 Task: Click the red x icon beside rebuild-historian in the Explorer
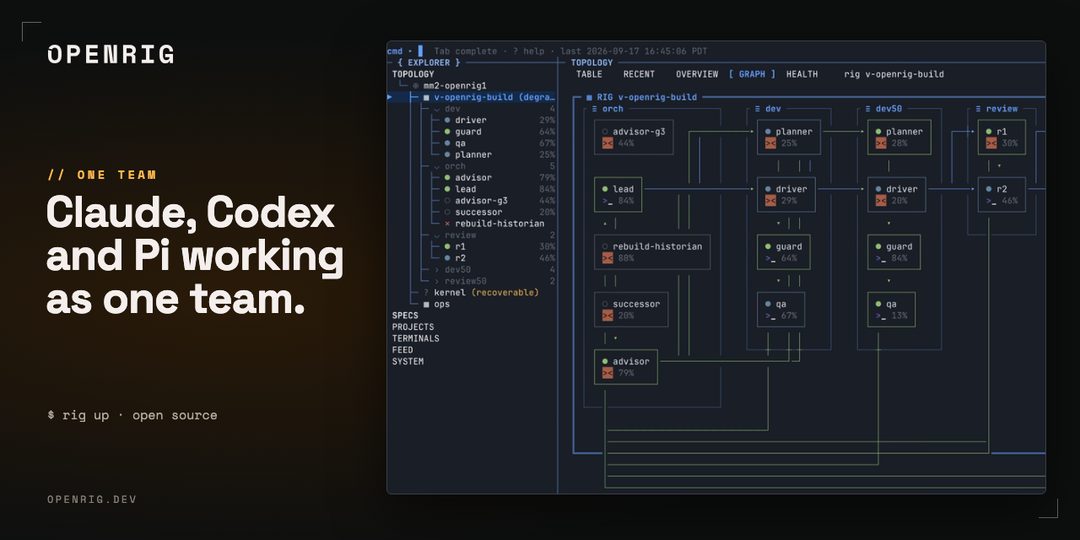(x=447, y=224)
